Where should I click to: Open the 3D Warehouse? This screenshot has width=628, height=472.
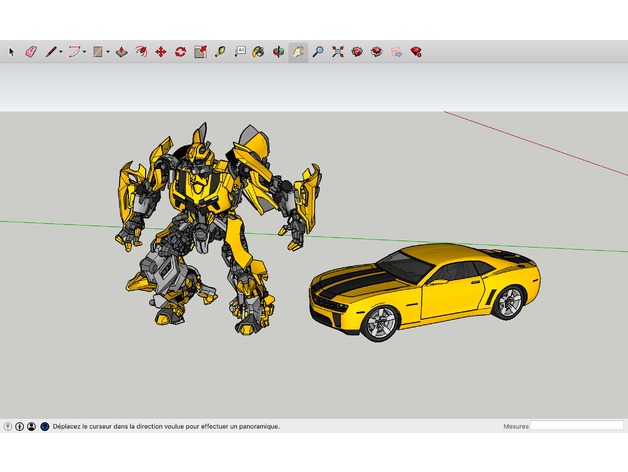tap(357, 52)
